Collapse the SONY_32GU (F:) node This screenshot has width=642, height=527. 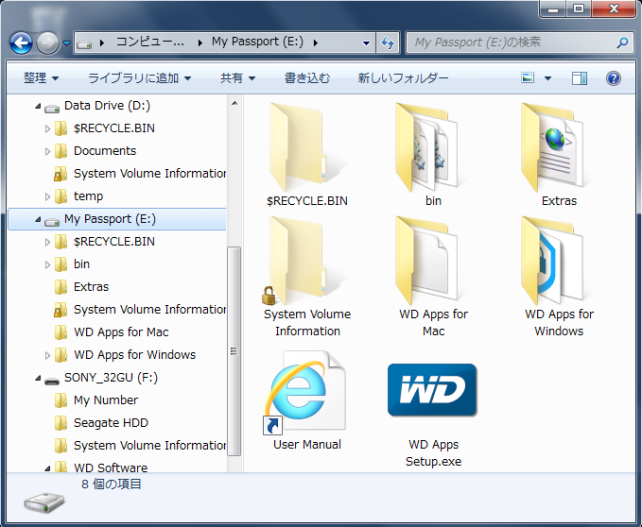[x=38, y=378]
